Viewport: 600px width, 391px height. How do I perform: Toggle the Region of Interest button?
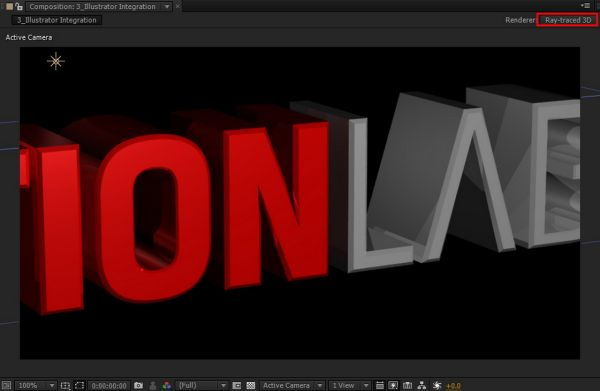pyautogui.click(x=236, y=385)
